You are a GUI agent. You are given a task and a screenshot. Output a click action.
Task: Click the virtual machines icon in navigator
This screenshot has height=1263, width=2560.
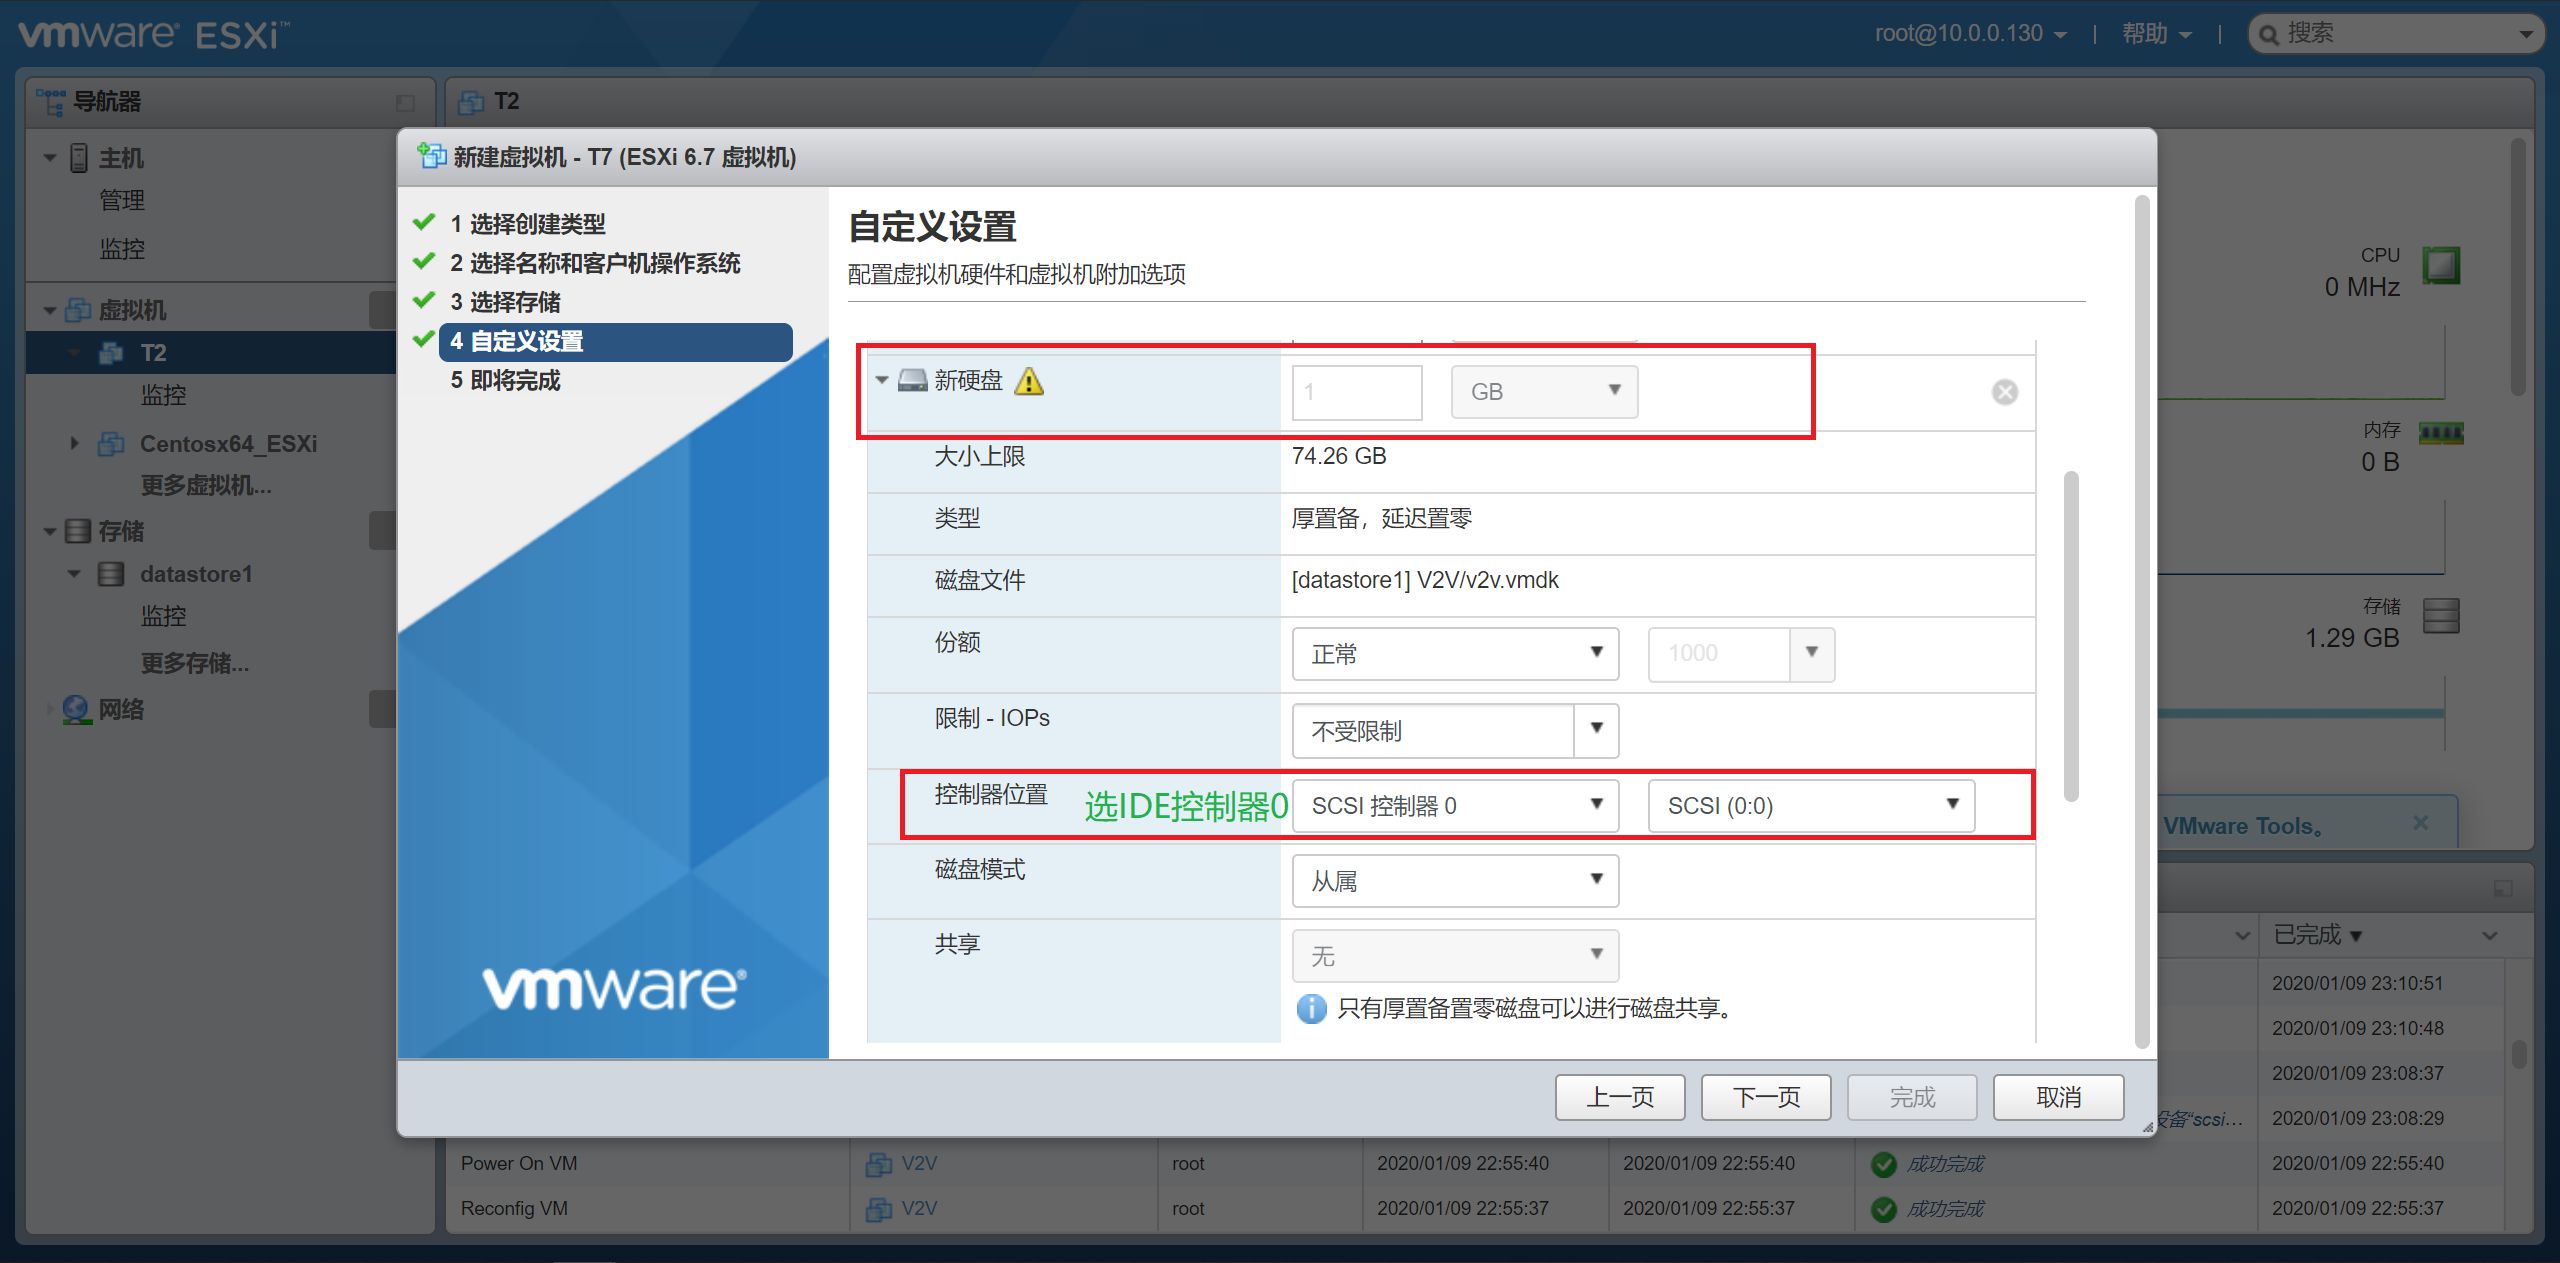click(78, 310)
